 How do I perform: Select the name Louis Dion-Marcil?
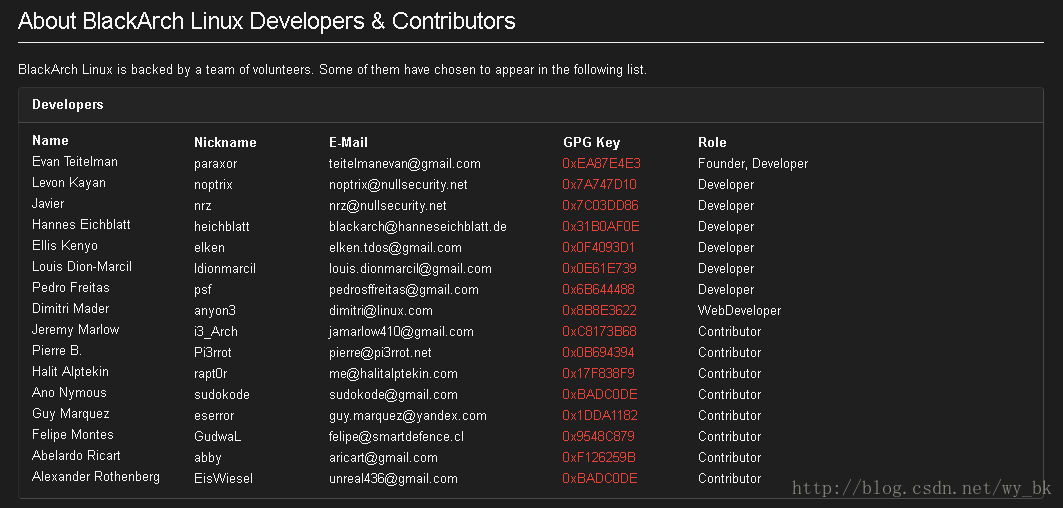[x=81, y=267]
